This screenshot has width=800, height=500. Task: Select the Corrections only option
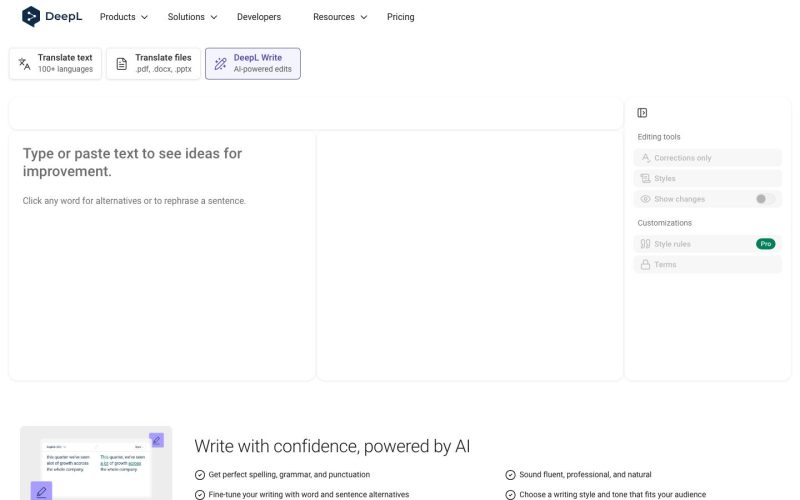coord(707,158)
